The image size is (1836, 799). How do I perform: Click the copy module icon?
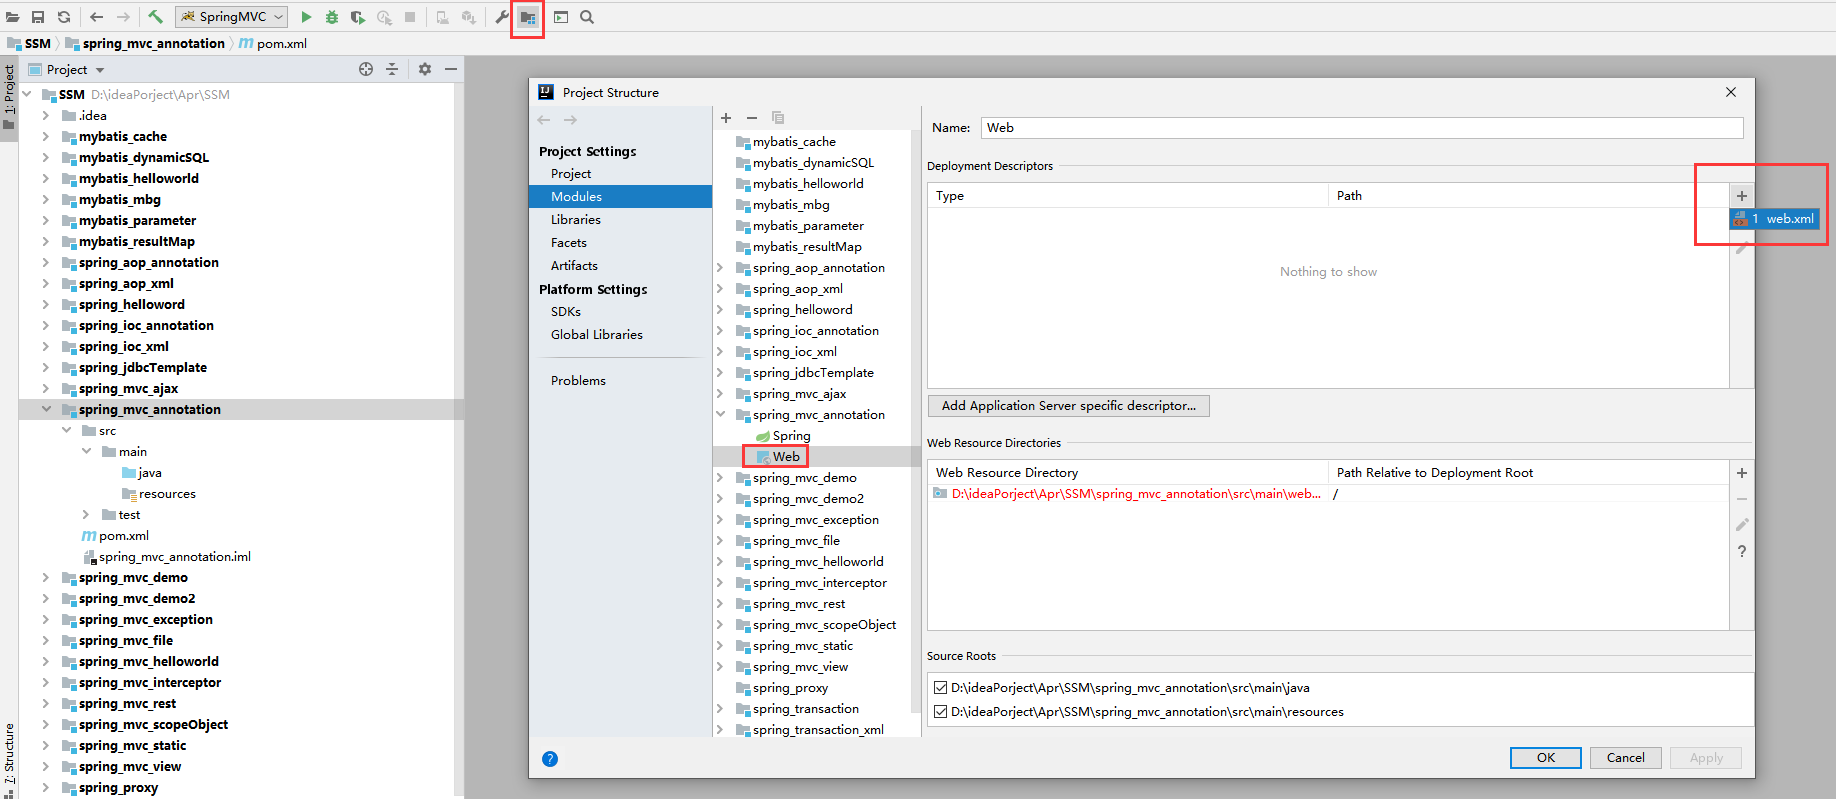click(778, 118)
